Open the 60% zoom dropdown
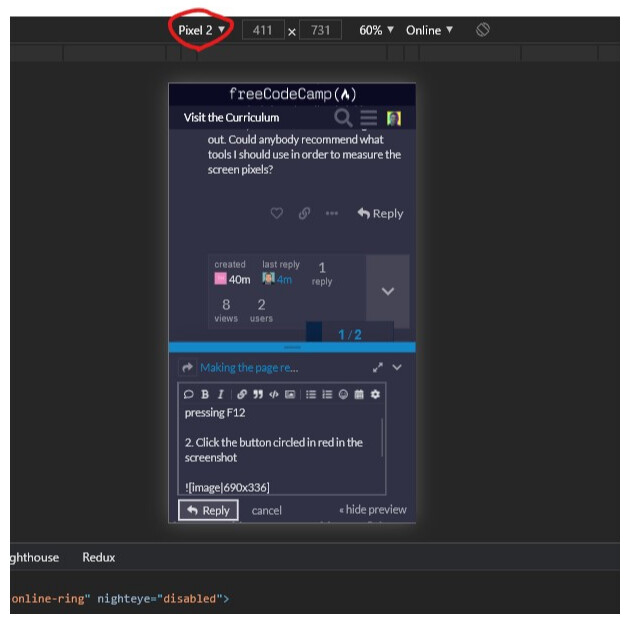Image resolution: width=628 pixels, height=632 pixels. tap(376, 30)
